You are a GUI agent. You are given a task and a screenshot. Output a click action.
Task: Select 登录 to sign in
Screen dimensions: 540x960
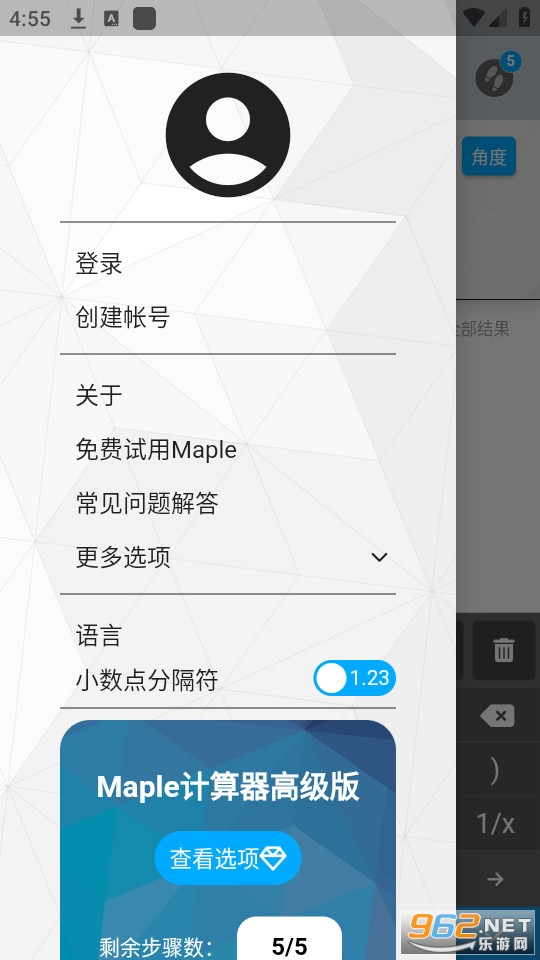99,263
